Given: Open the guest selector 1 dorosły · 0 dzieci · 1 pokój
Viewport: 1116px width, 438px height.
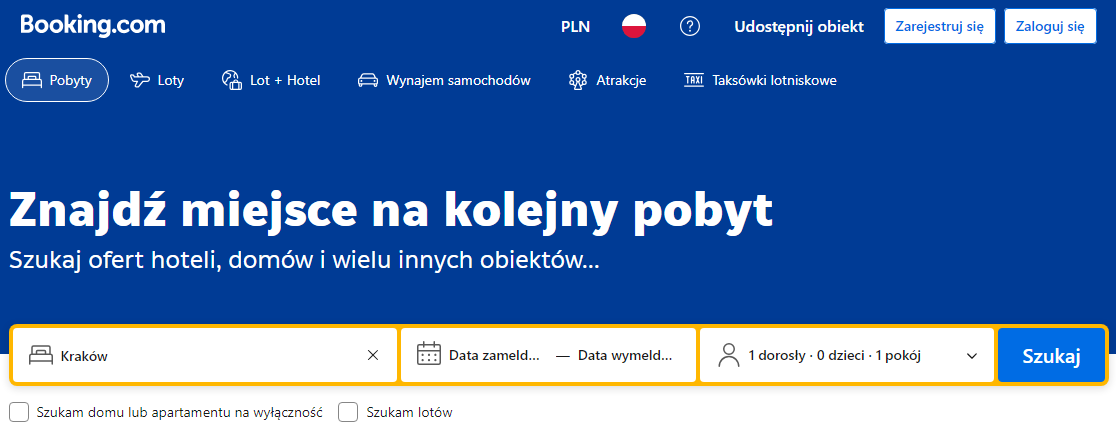Looking at the screenshot, I should tap(847, 355).
